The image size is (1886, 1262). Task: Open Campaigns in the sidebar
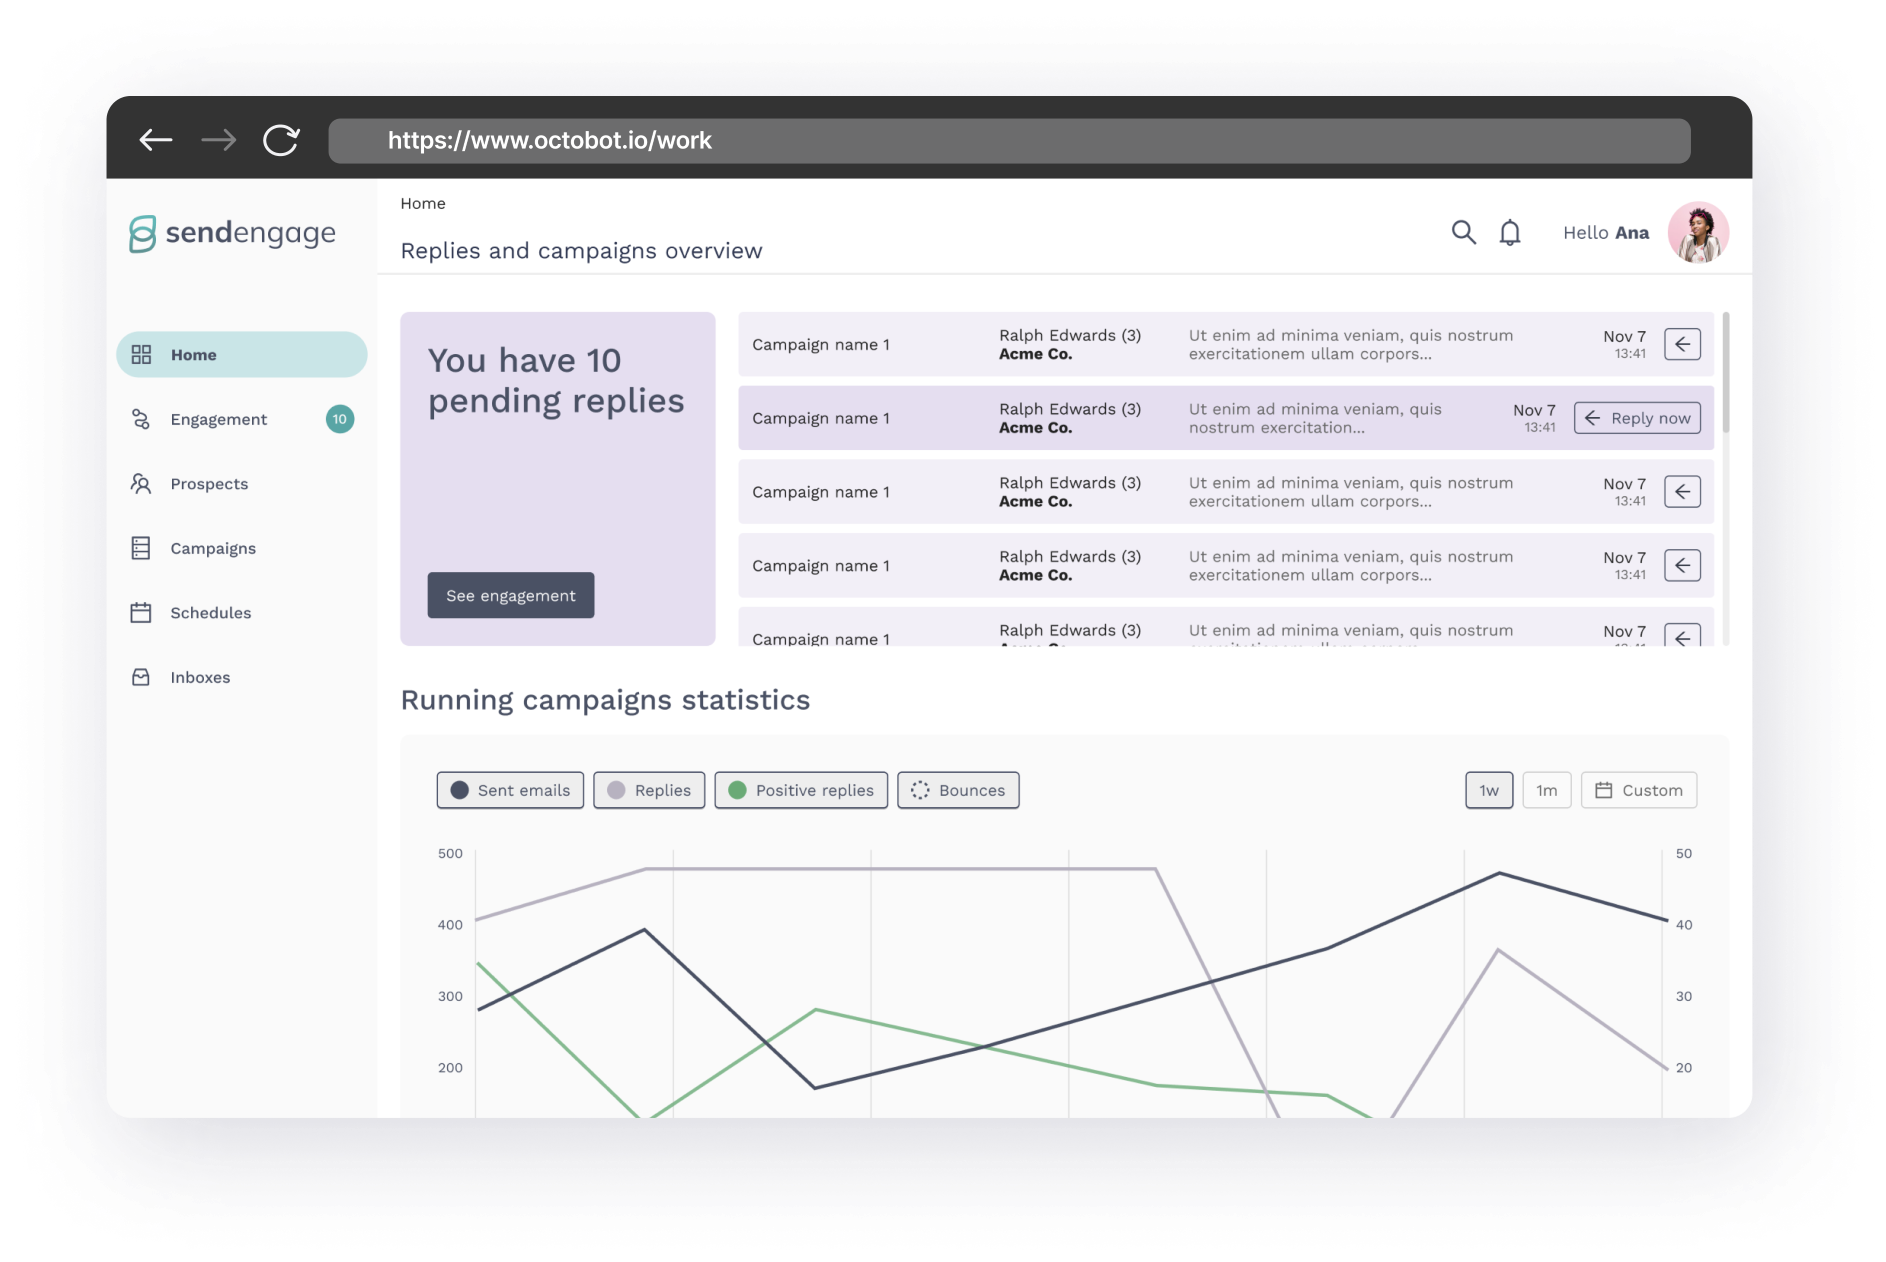coord(242,548)
